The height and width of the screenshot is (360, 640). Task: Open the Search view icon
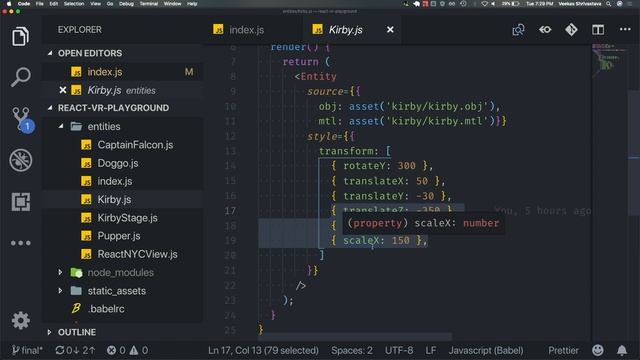pos(20,77)
